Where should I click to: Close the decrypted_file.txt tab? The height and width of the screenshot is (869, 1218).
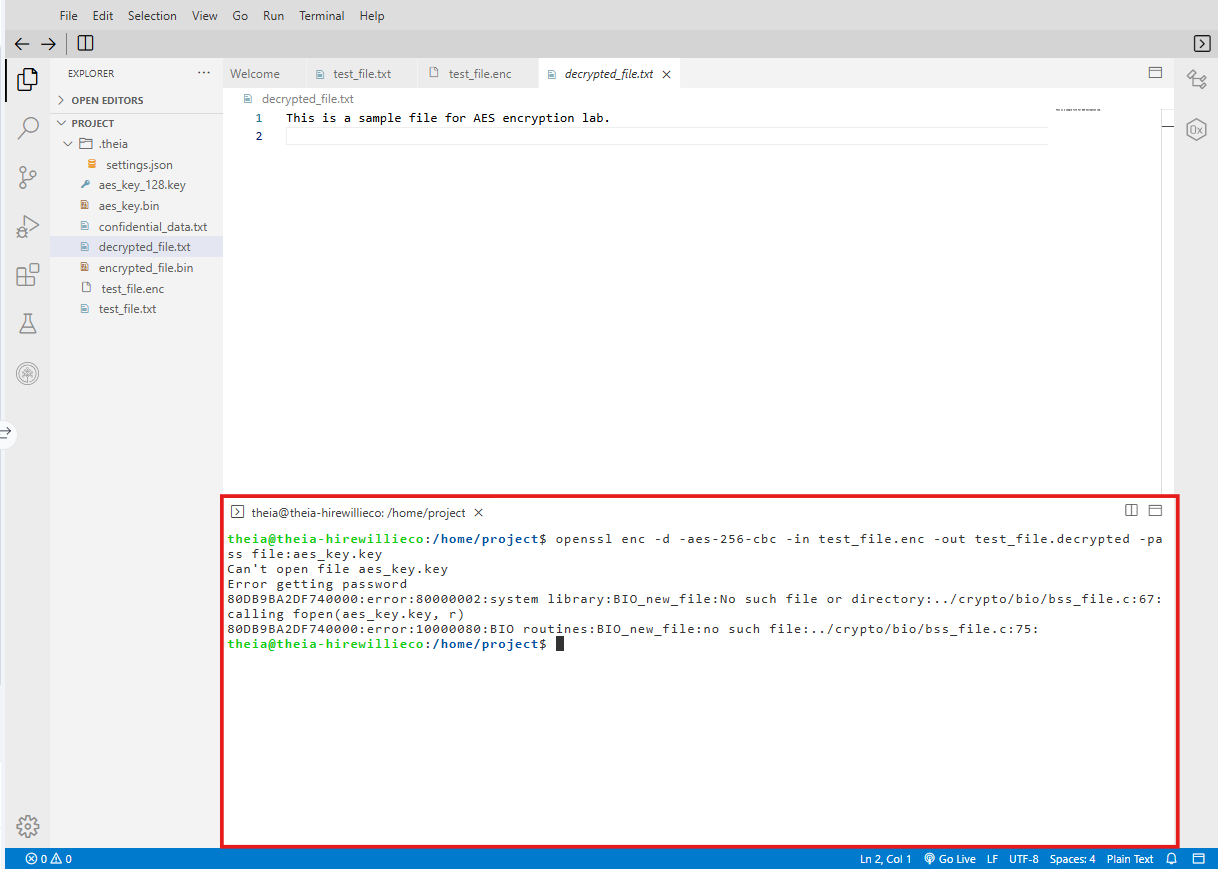pyautogui.click(x=666, y=74)
